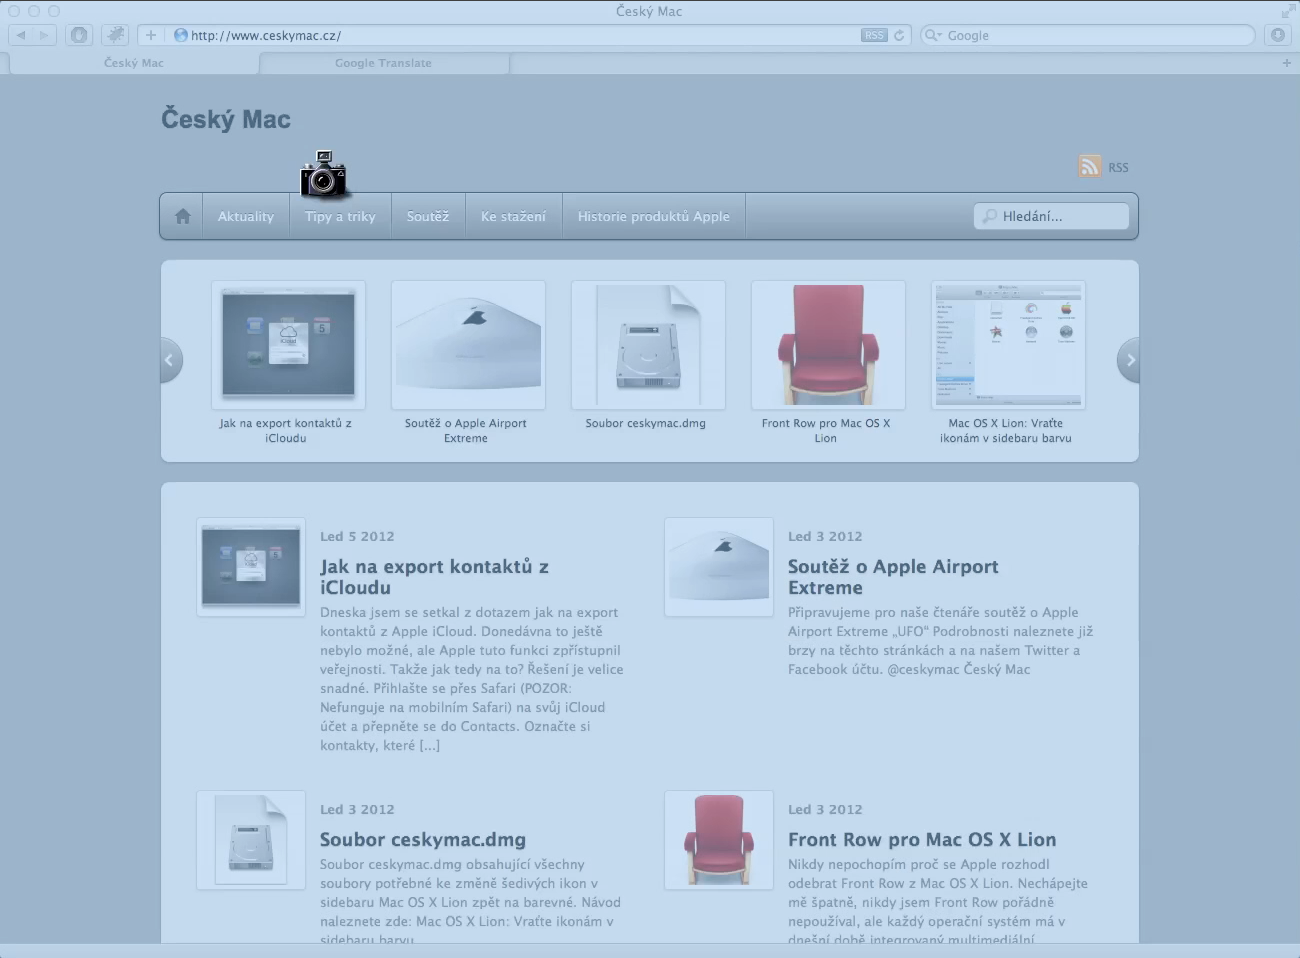Show next carousel items with right arrow
Image resolution: width=1300 pixels, height=958 pixels.
pos(1129,360)
